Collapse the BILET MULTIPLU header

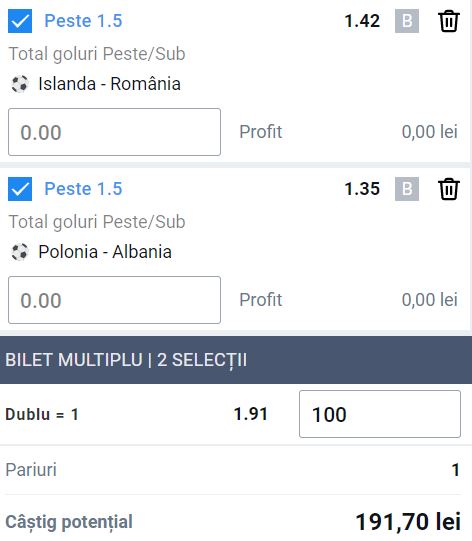(x=236, y=360)
